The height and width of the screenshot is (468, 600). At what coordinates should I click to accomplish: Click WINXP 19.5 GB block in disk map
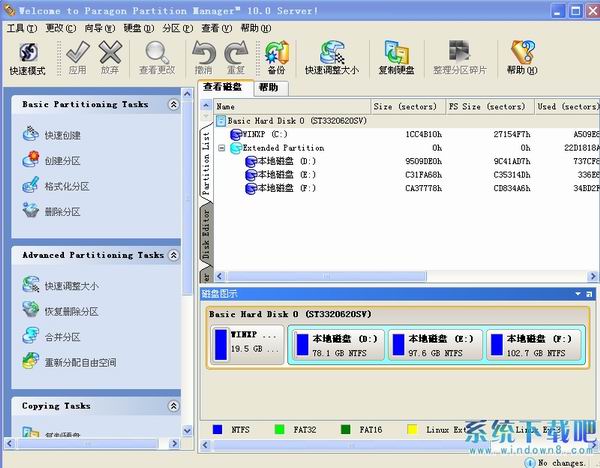click(x=248, y=344)
